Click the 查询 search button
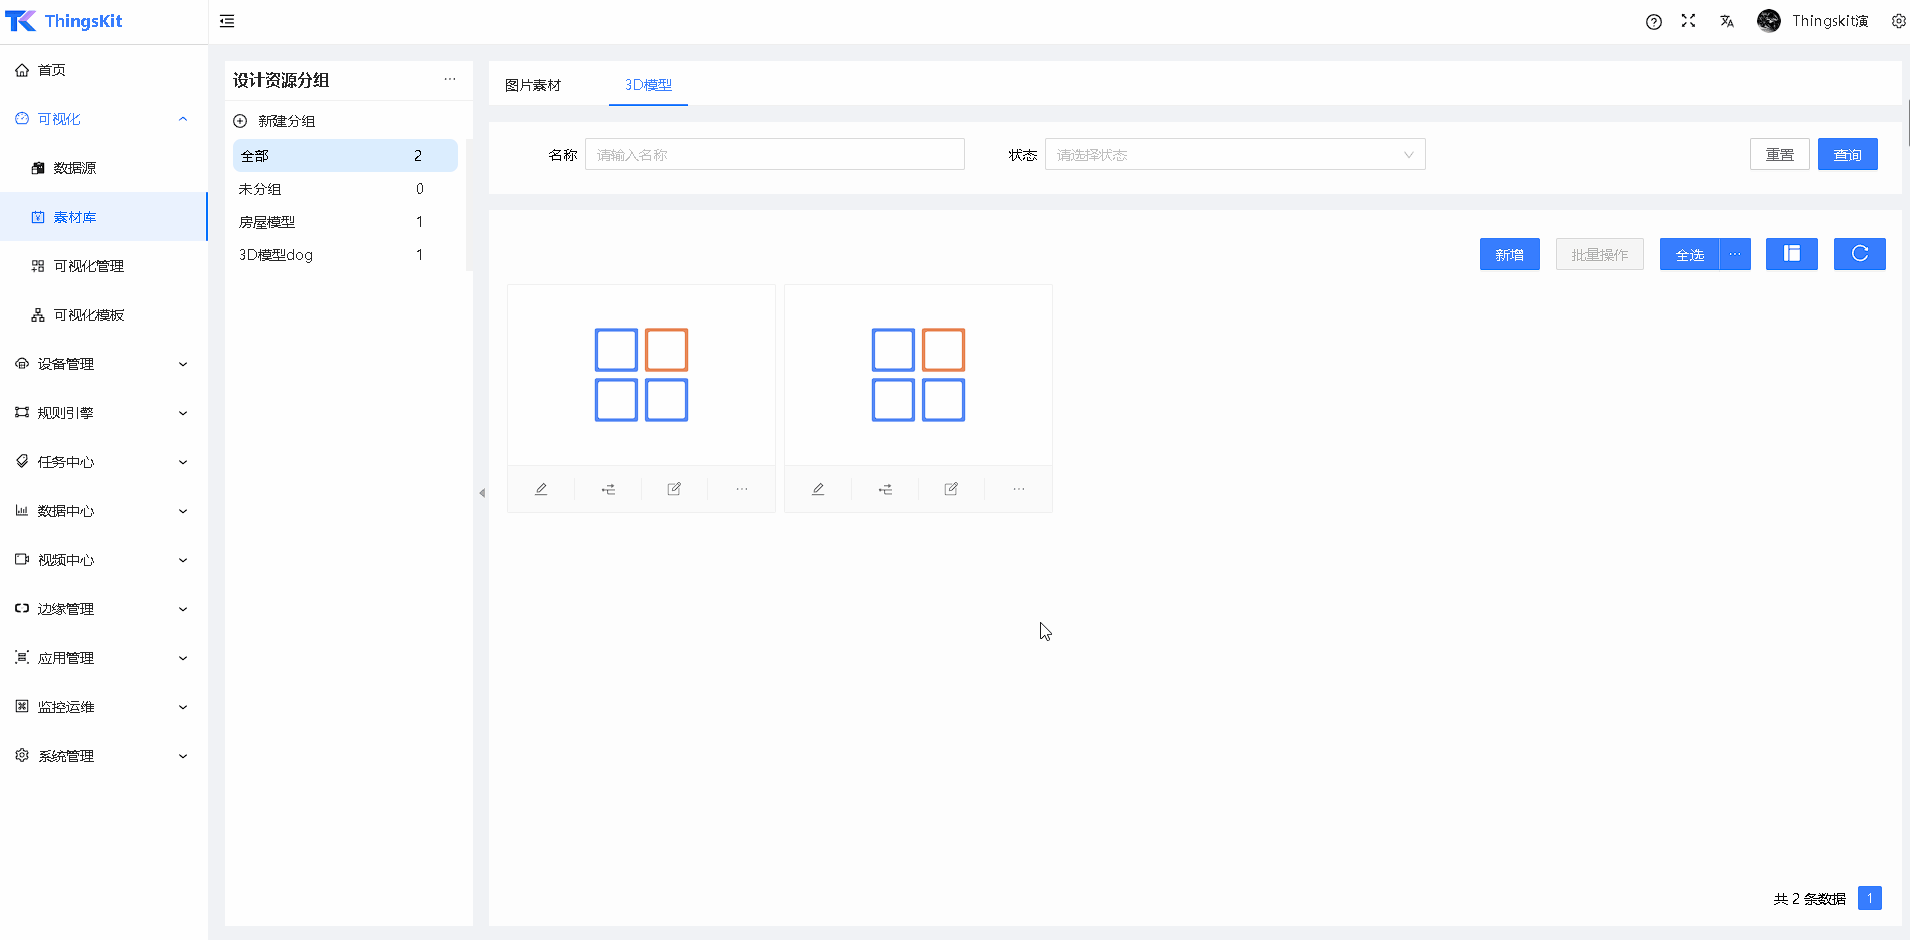 [1847, 155]
